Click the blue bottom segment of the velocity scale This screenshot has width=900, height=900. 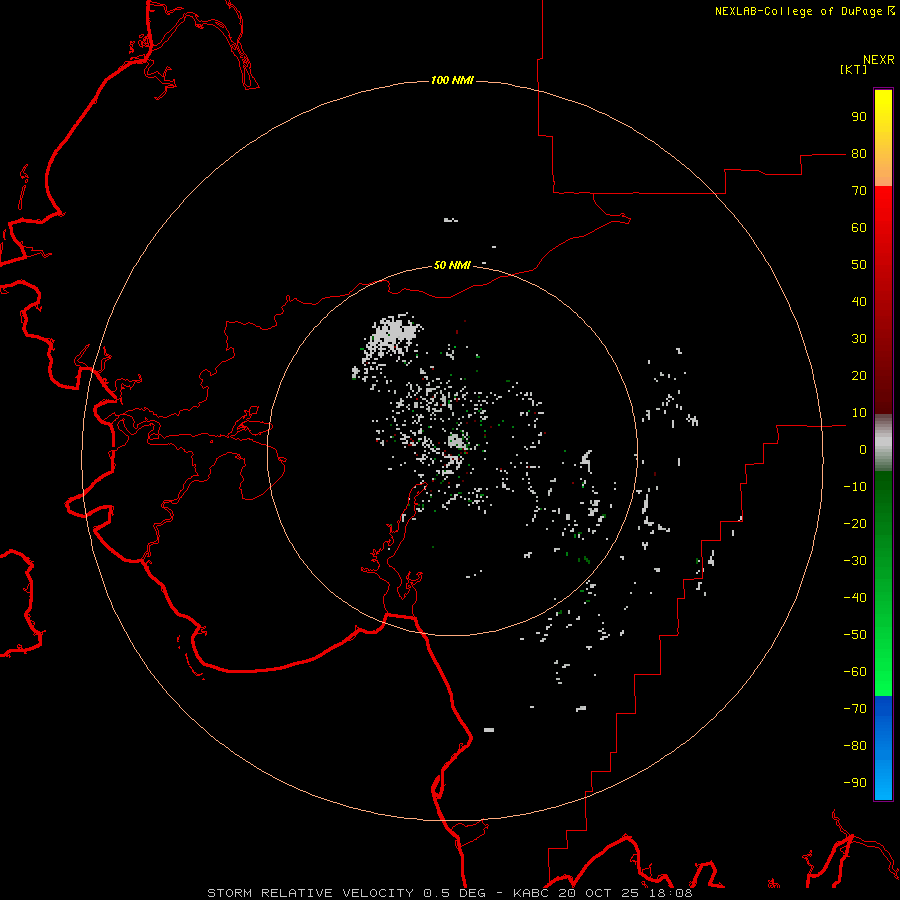tap(883, 748)
